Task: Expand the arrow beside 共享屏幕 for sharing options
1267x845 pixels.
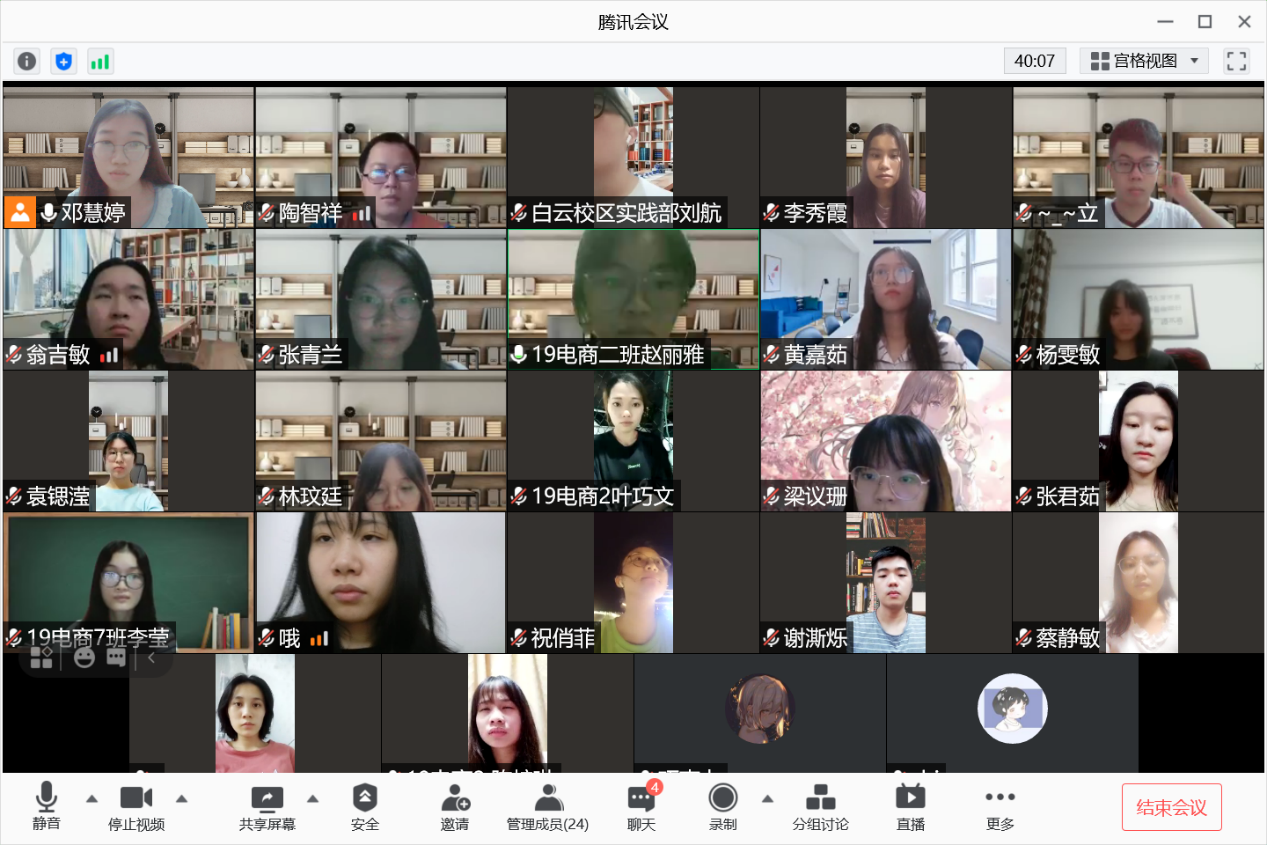Action: coord(313,798)
